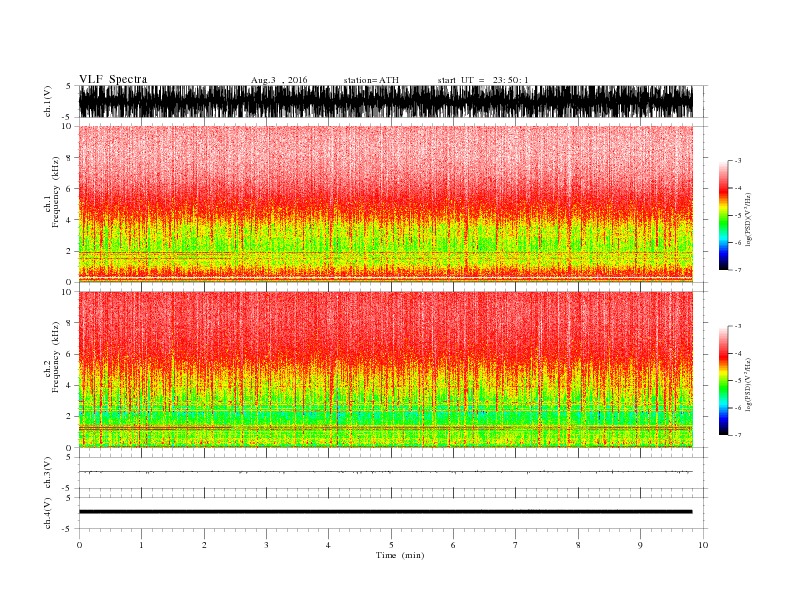
Task: Click the ch.1 log(PSD)(V²/Hz) colorbar label
Action: pos(748,220)
